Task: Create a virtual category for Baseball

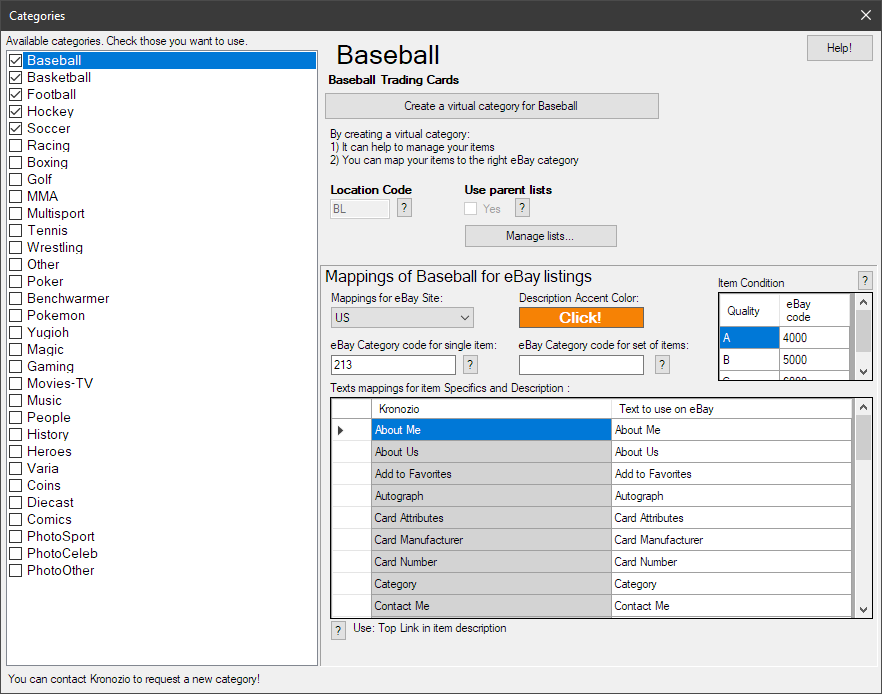Action: point(492,106)
